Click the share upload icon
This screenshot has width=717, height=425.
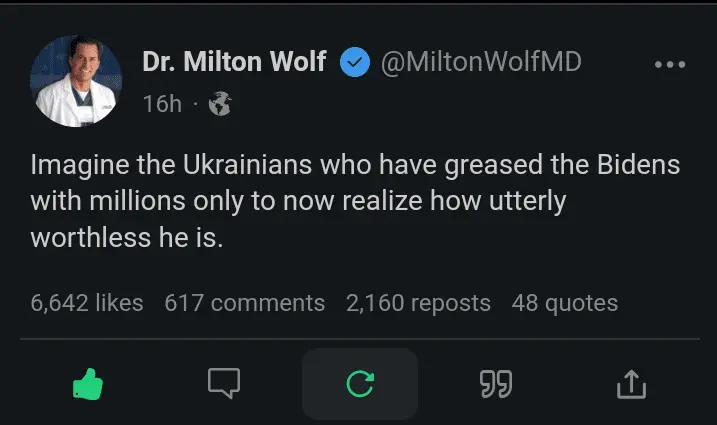click(632, 384)
